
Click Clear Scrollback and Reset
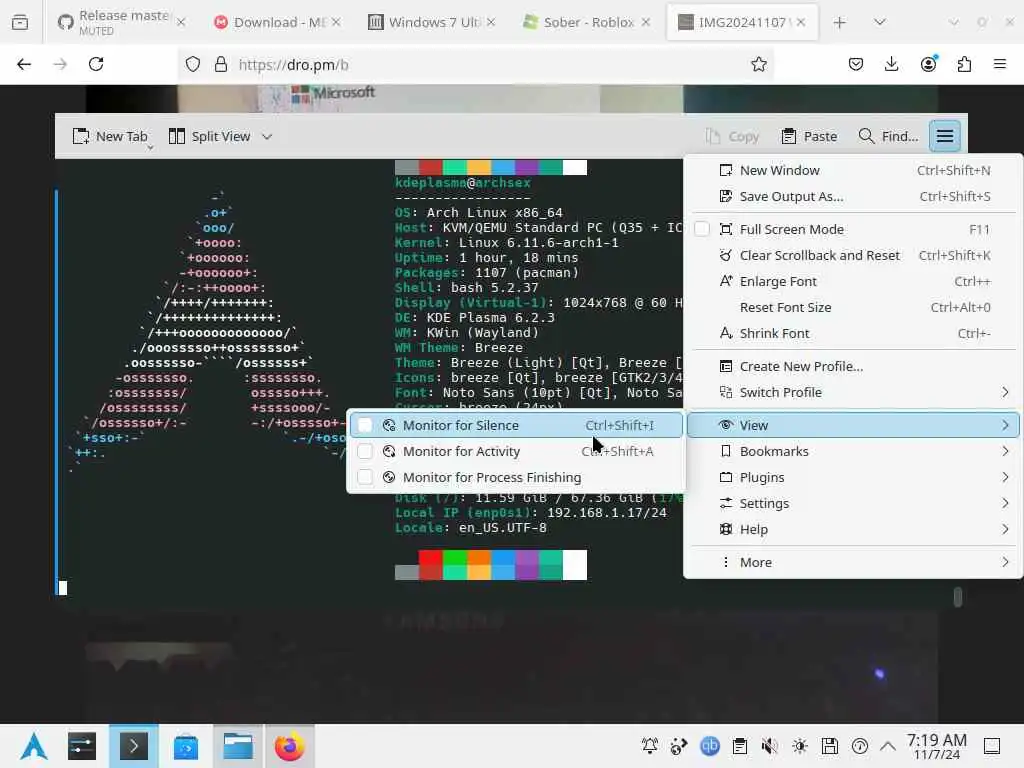click(x=853, y=255)
